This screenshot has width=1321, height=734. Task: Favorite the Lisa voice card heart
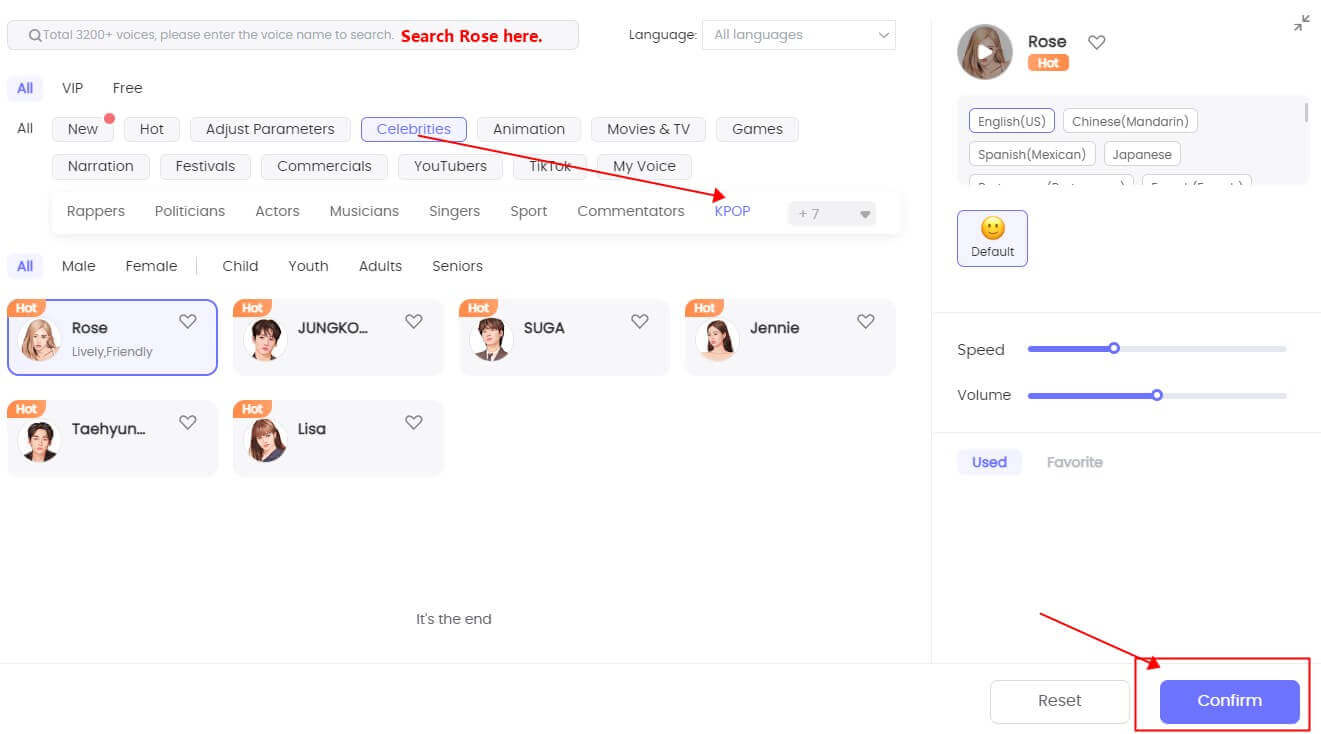click(414, 422)
